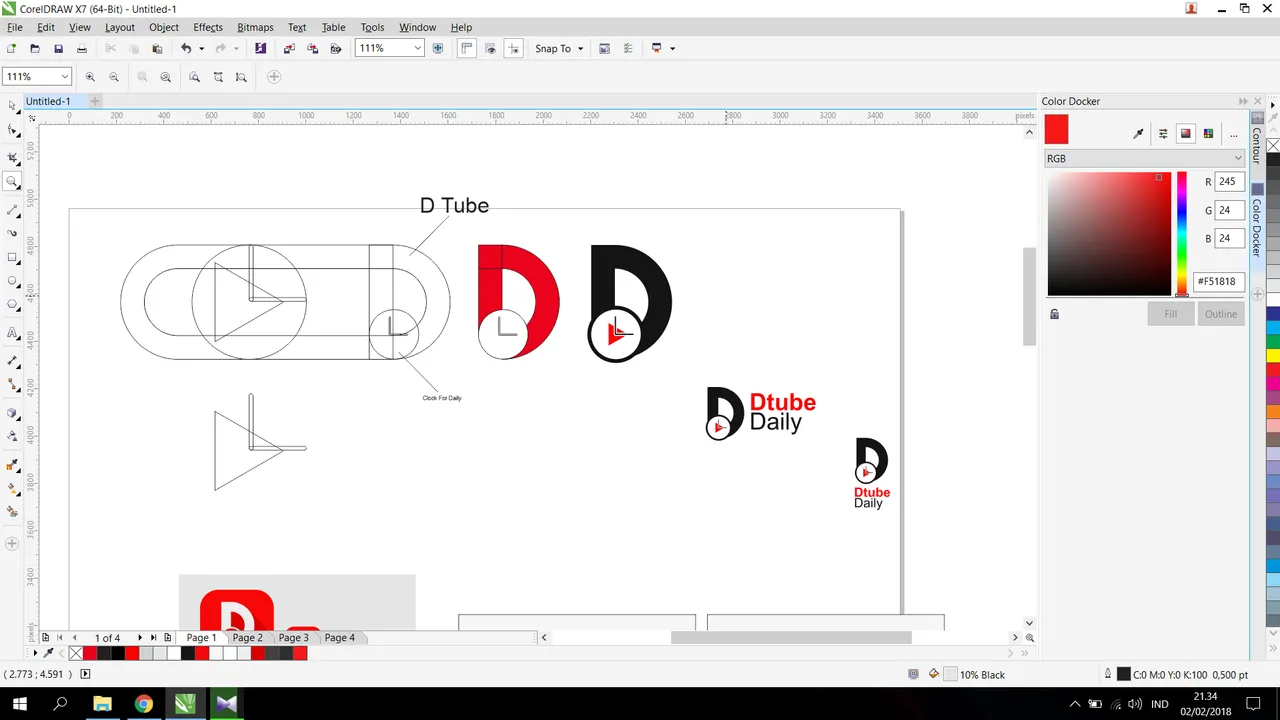Select the Ellipse tool

(x=12, y=282)
